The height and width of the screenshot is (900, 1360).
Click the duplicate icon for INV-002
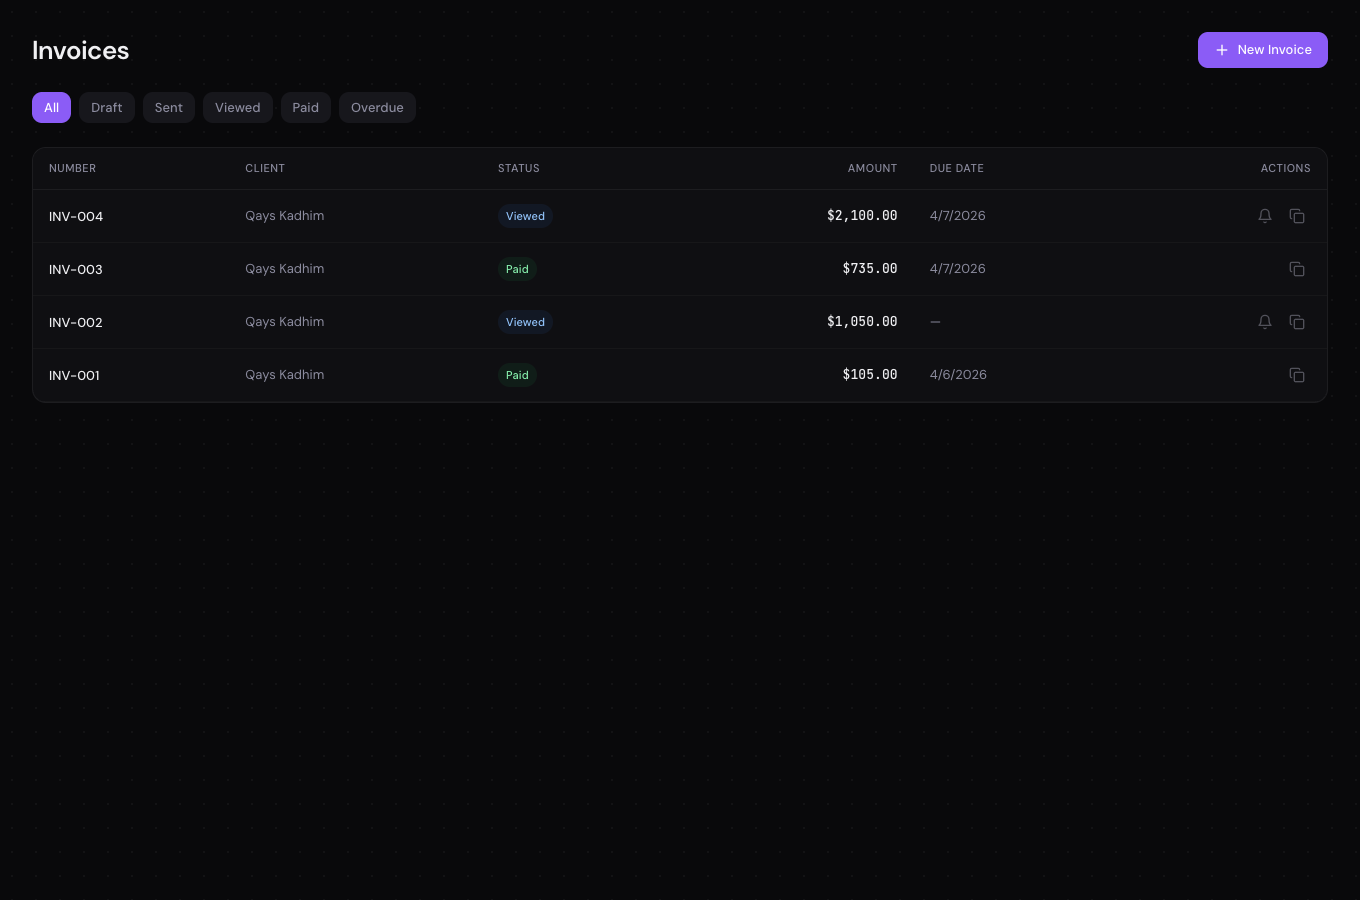point(1297,322)
